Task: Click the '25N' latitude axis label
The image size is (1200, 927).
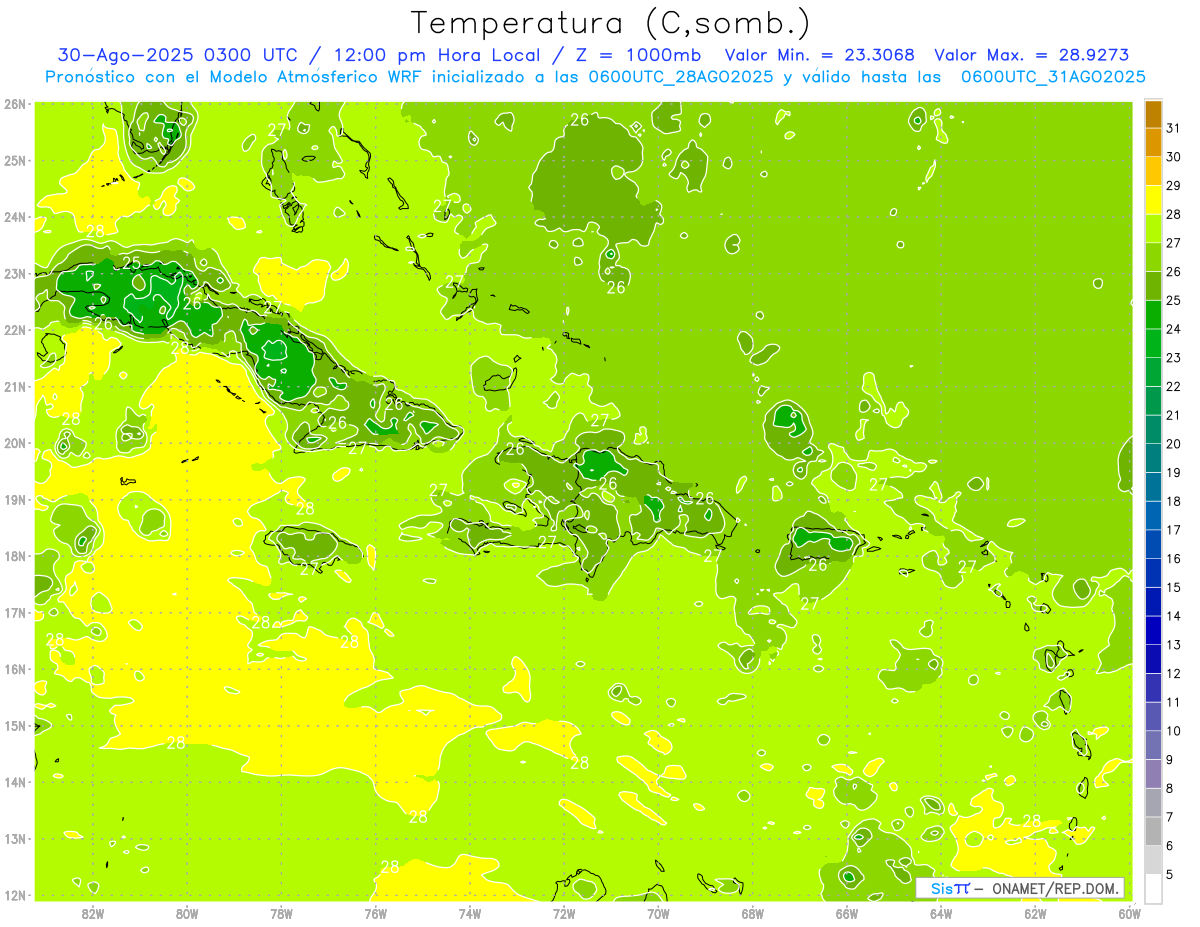Action: (x=15, y=160)
